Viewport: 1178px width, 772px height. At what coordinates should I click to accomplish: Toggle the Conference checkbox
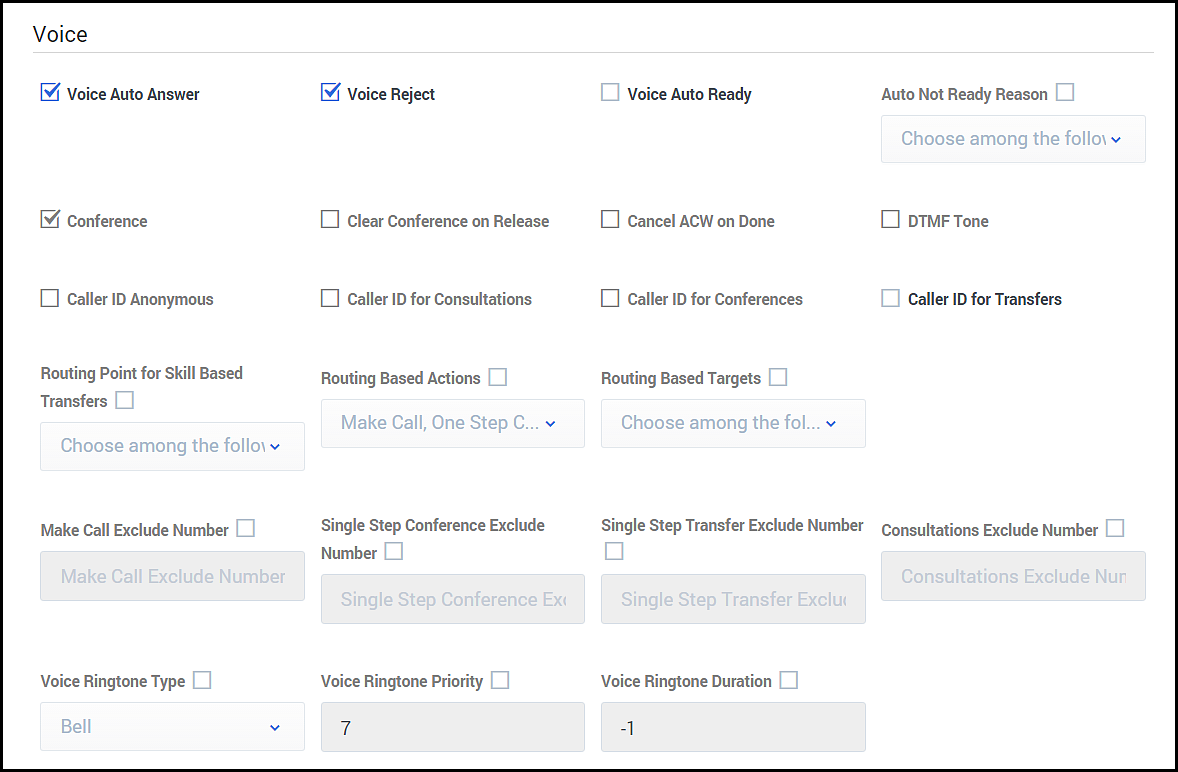pos(50,220)
